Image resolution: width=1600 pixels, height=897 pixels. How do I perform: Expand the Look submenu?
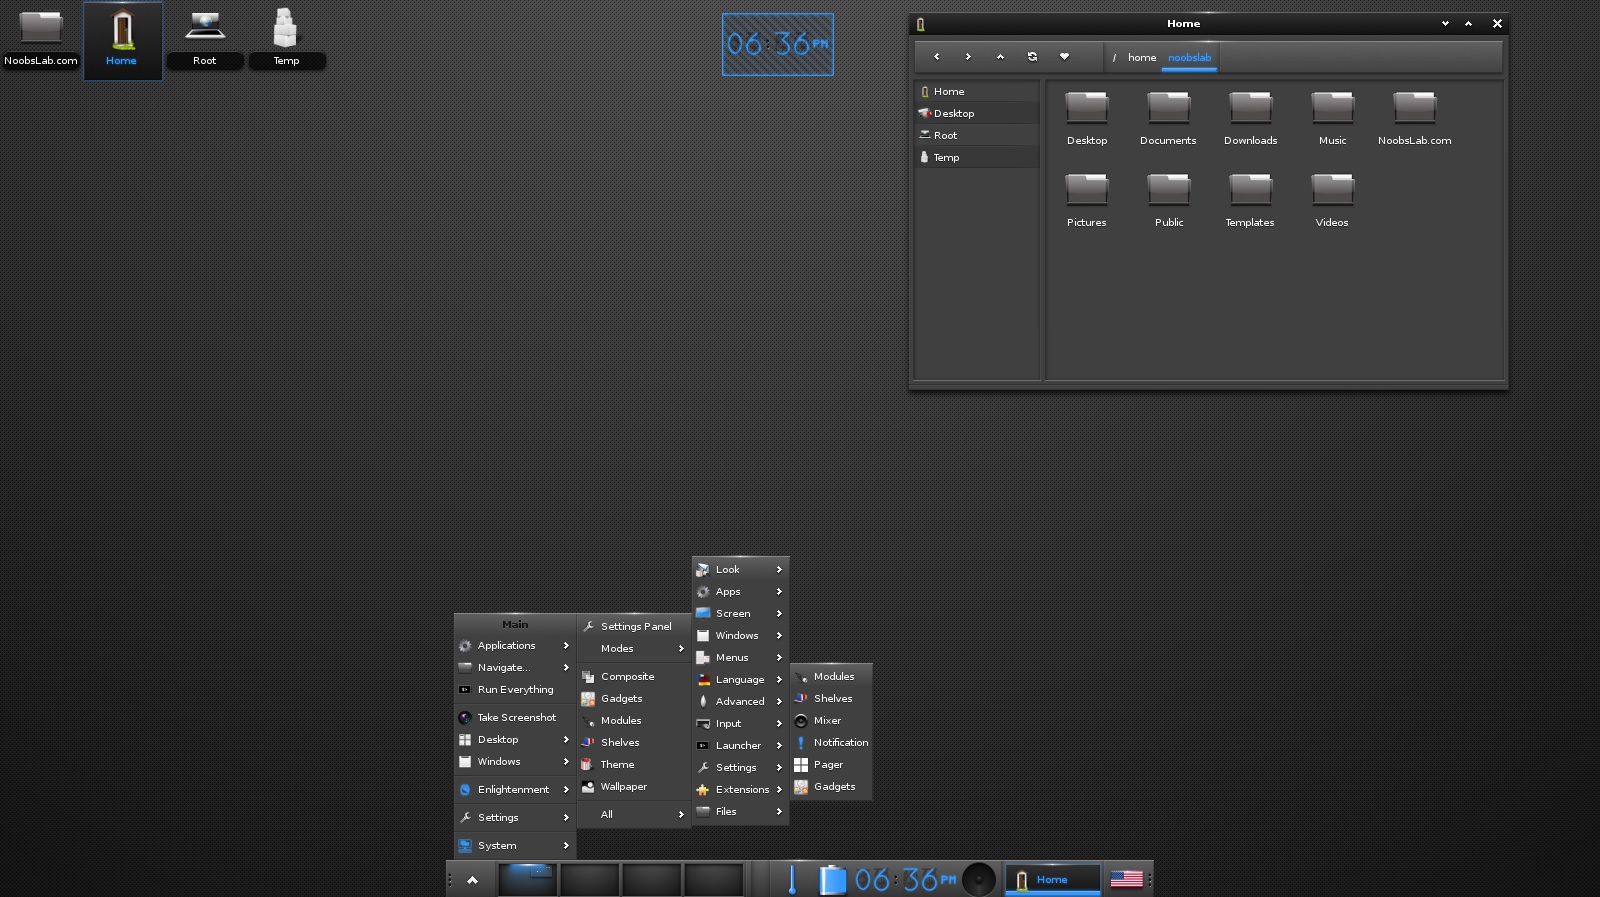click(x=740, y=569)
